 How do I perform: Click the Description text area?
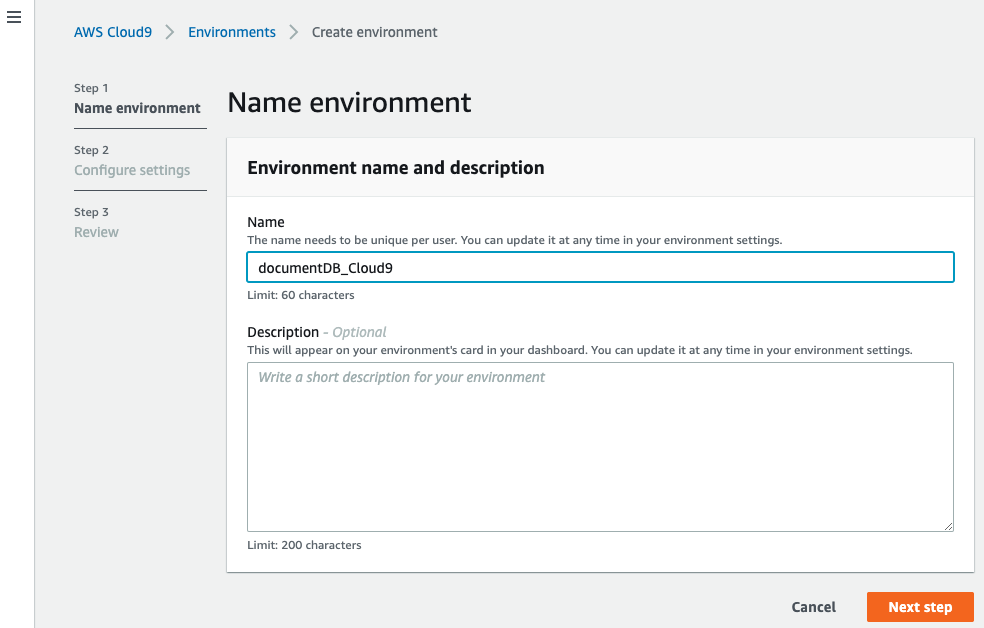click(x=600, y=446)
